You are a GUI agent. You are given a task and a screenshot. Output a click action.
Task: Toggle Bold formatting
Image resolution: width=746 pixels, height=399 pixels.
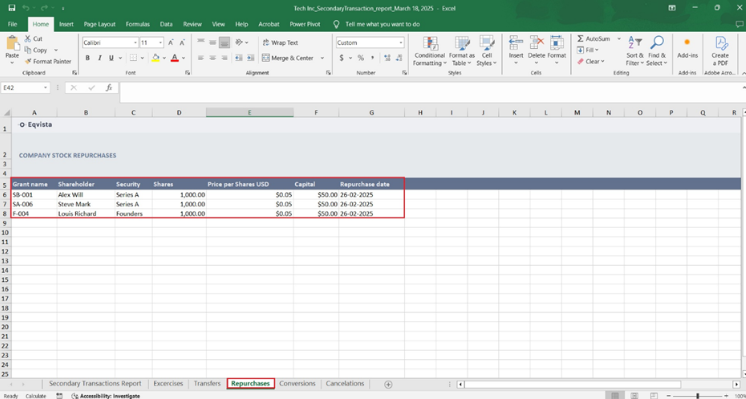(x=88, y=58)
